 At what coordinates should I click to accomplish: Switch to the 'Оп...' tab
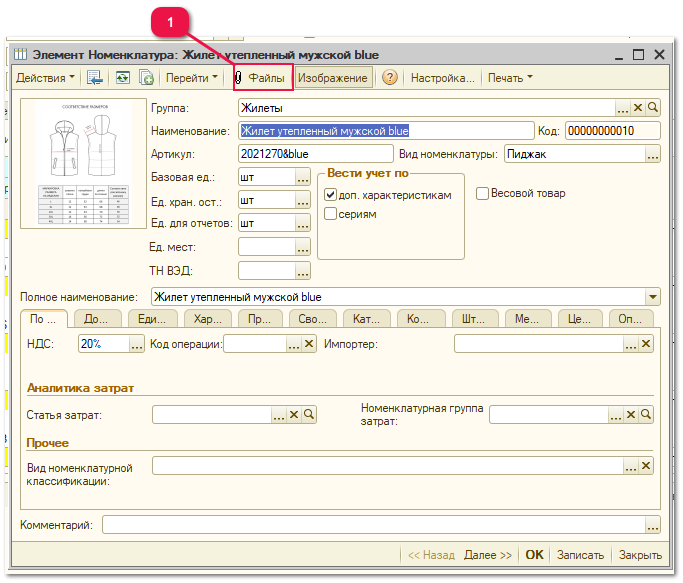(631, 319)
